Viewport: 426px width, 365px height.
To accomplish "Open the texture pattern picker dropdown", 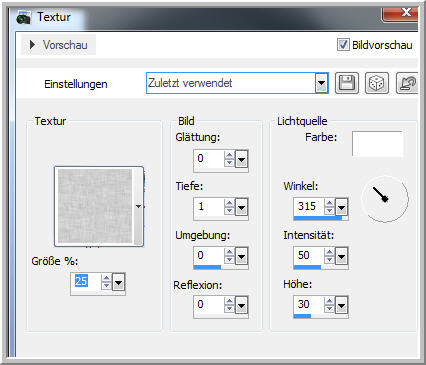I will pyautogui.click(x=139, y=207).
